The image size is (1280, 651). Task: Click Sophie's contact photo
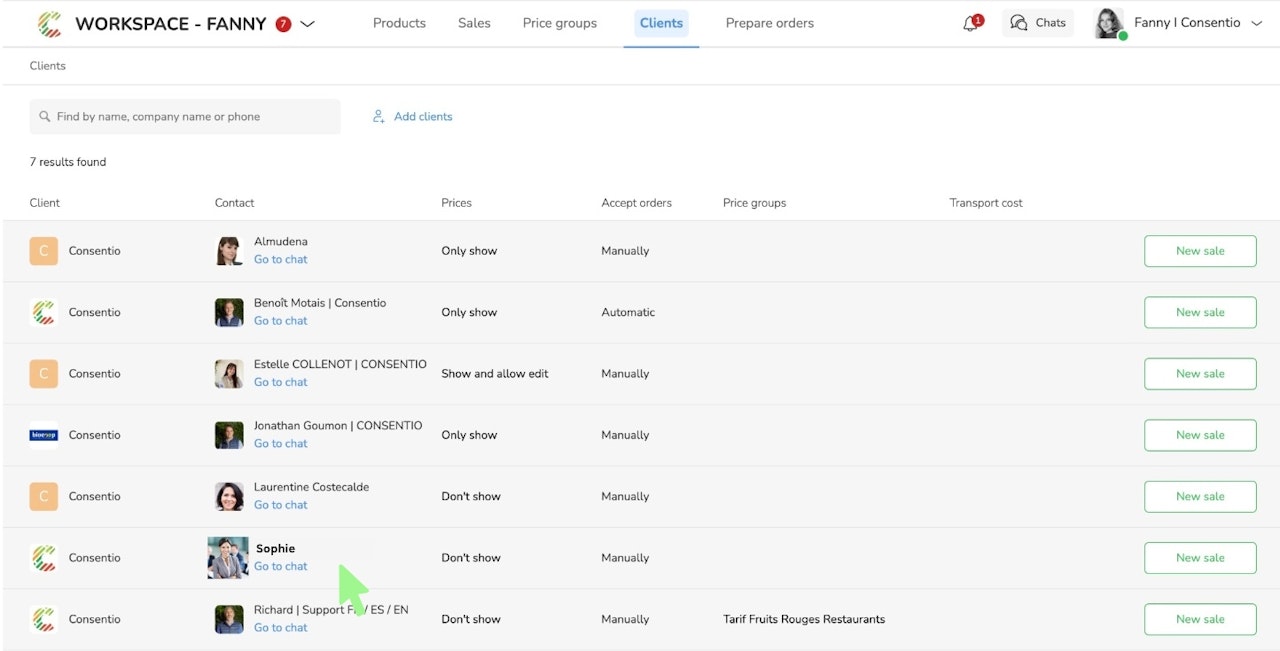click(x=228, y=558)
